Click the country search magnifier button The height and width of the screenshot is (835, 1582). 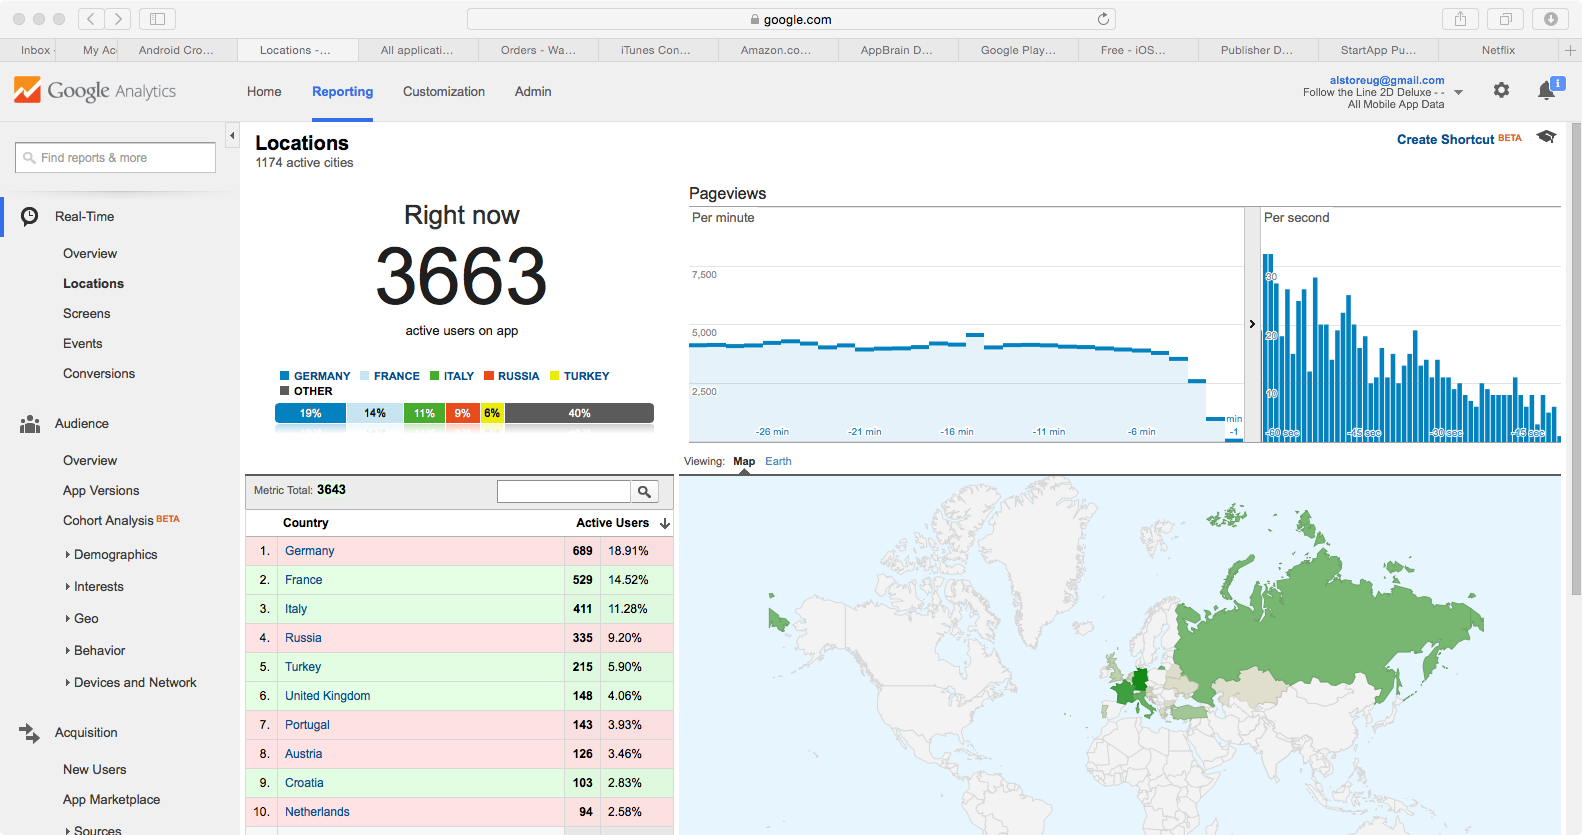click(645, 491)
